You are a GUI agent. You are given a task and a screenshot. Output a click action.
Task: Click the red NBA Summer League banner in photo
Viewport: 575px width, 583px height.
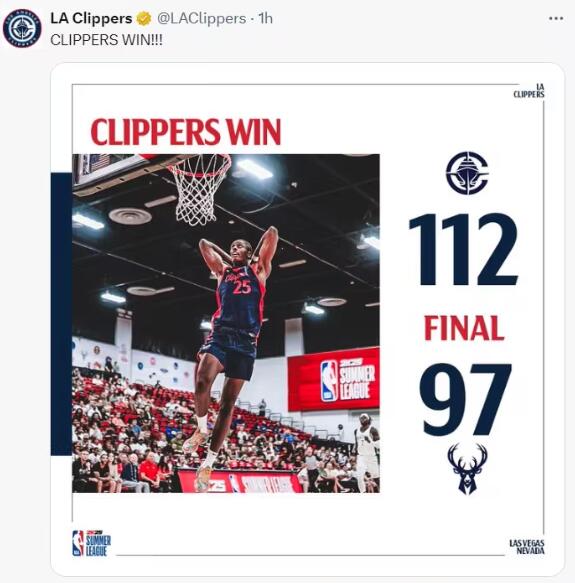(334, 379)
